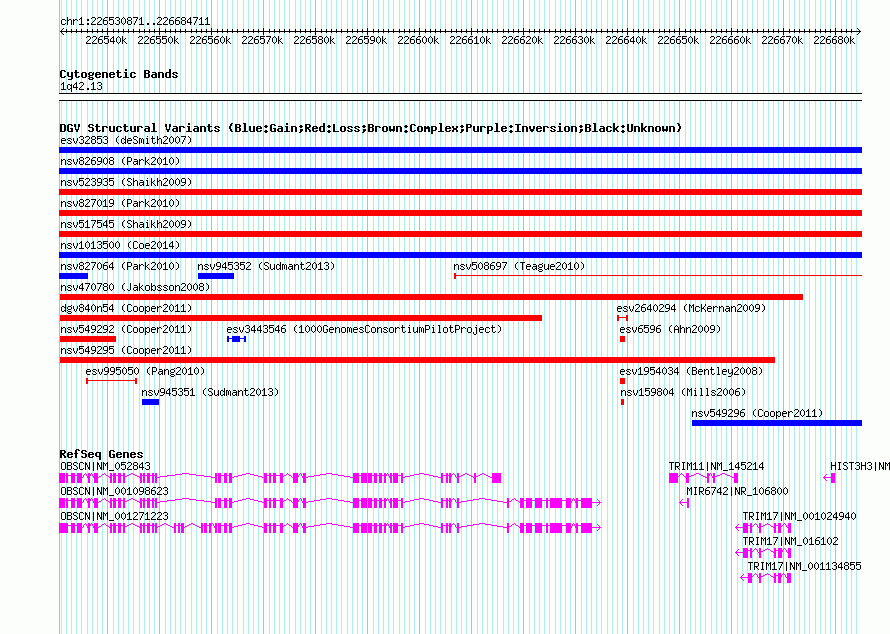Click the 226620k ruler tick label
Viewport: 890px width, 634px height.
click(522, 40)
